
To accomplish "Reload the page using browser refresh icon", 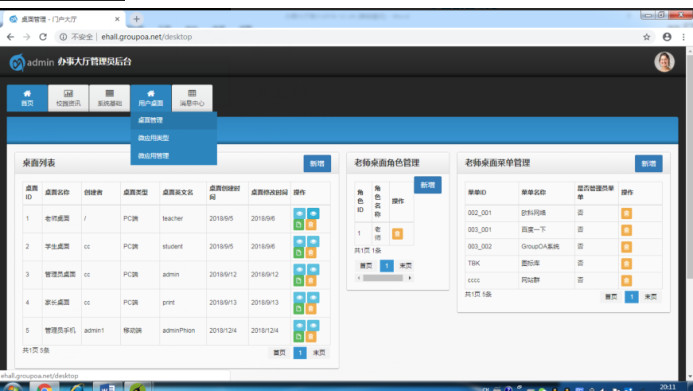I will [x=43, y=37].
